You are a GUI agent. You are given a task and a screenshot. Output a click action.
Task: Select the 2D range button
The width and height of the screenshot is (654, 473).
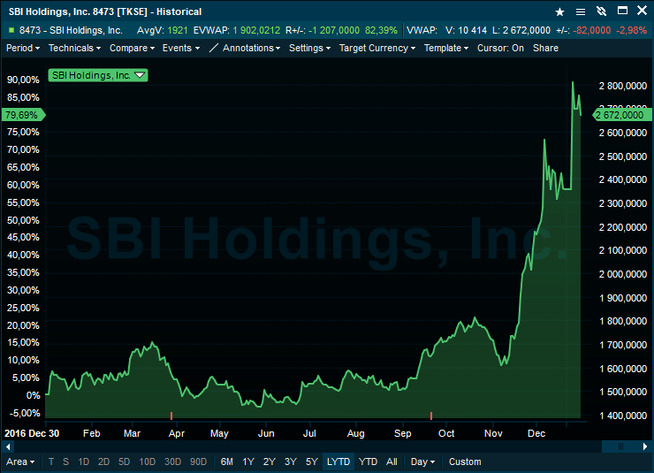(103, 462)
